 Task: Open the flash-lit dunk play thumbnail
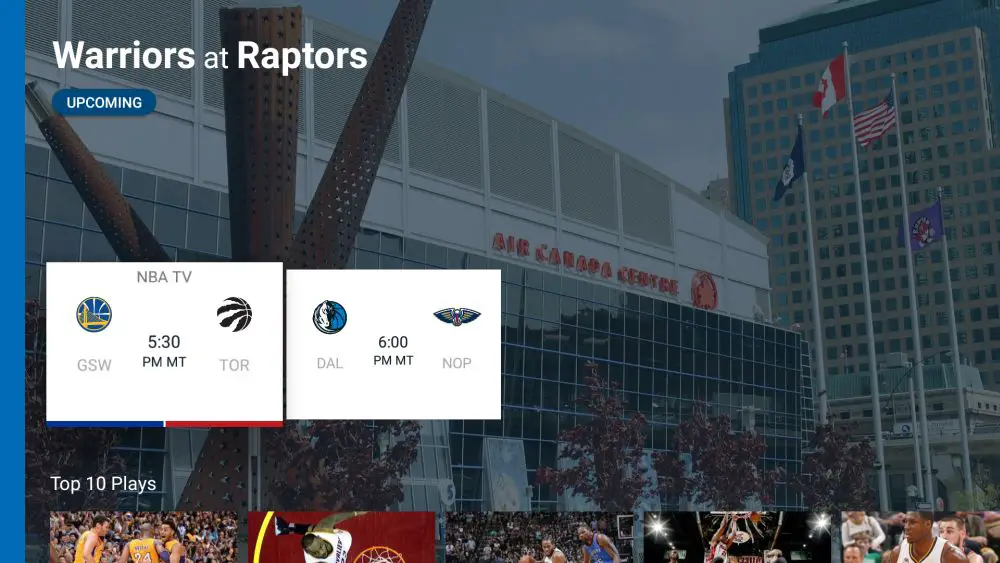[x=737, y=537]
